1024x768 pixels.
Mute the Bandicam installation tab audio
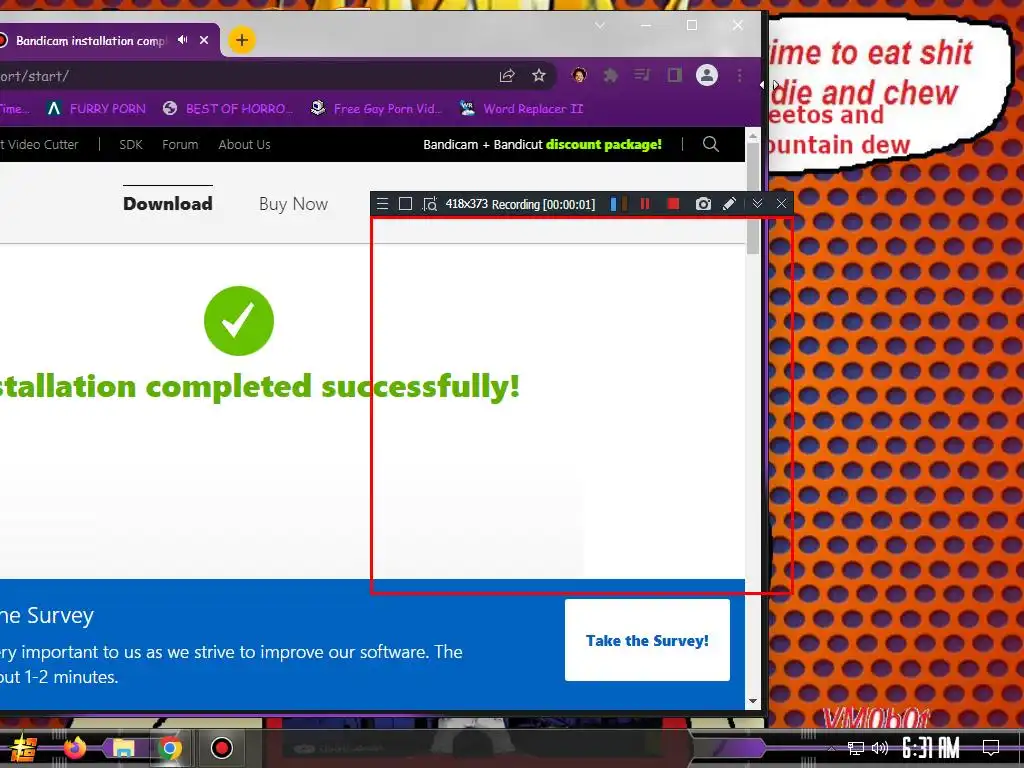[183, 40]
